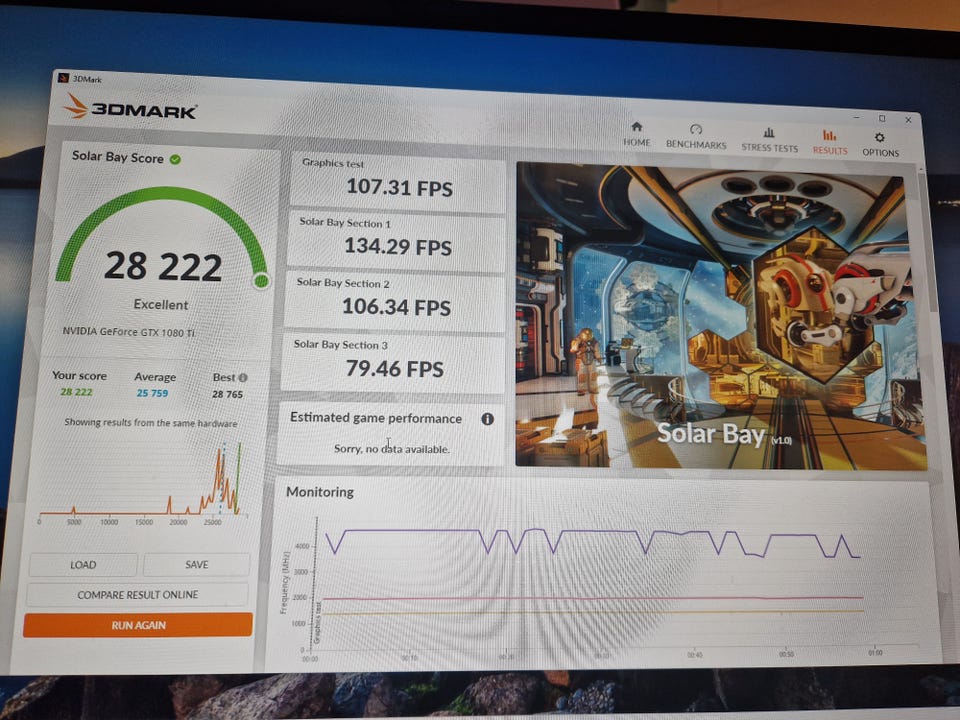This screenshot has height=720, width=960.
Task: Minimize the 3DMark window
Action: [857, 117]
